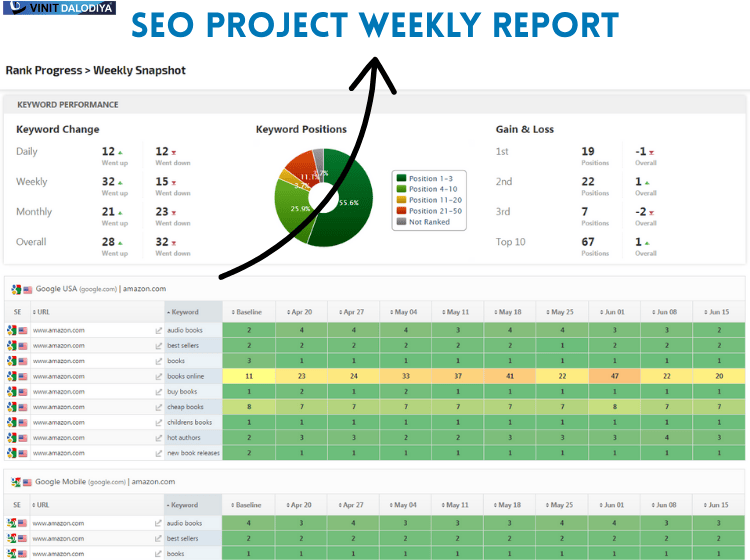
Task: Sort Google Mobile table by Jun 08 column
Action: [666, 505]
